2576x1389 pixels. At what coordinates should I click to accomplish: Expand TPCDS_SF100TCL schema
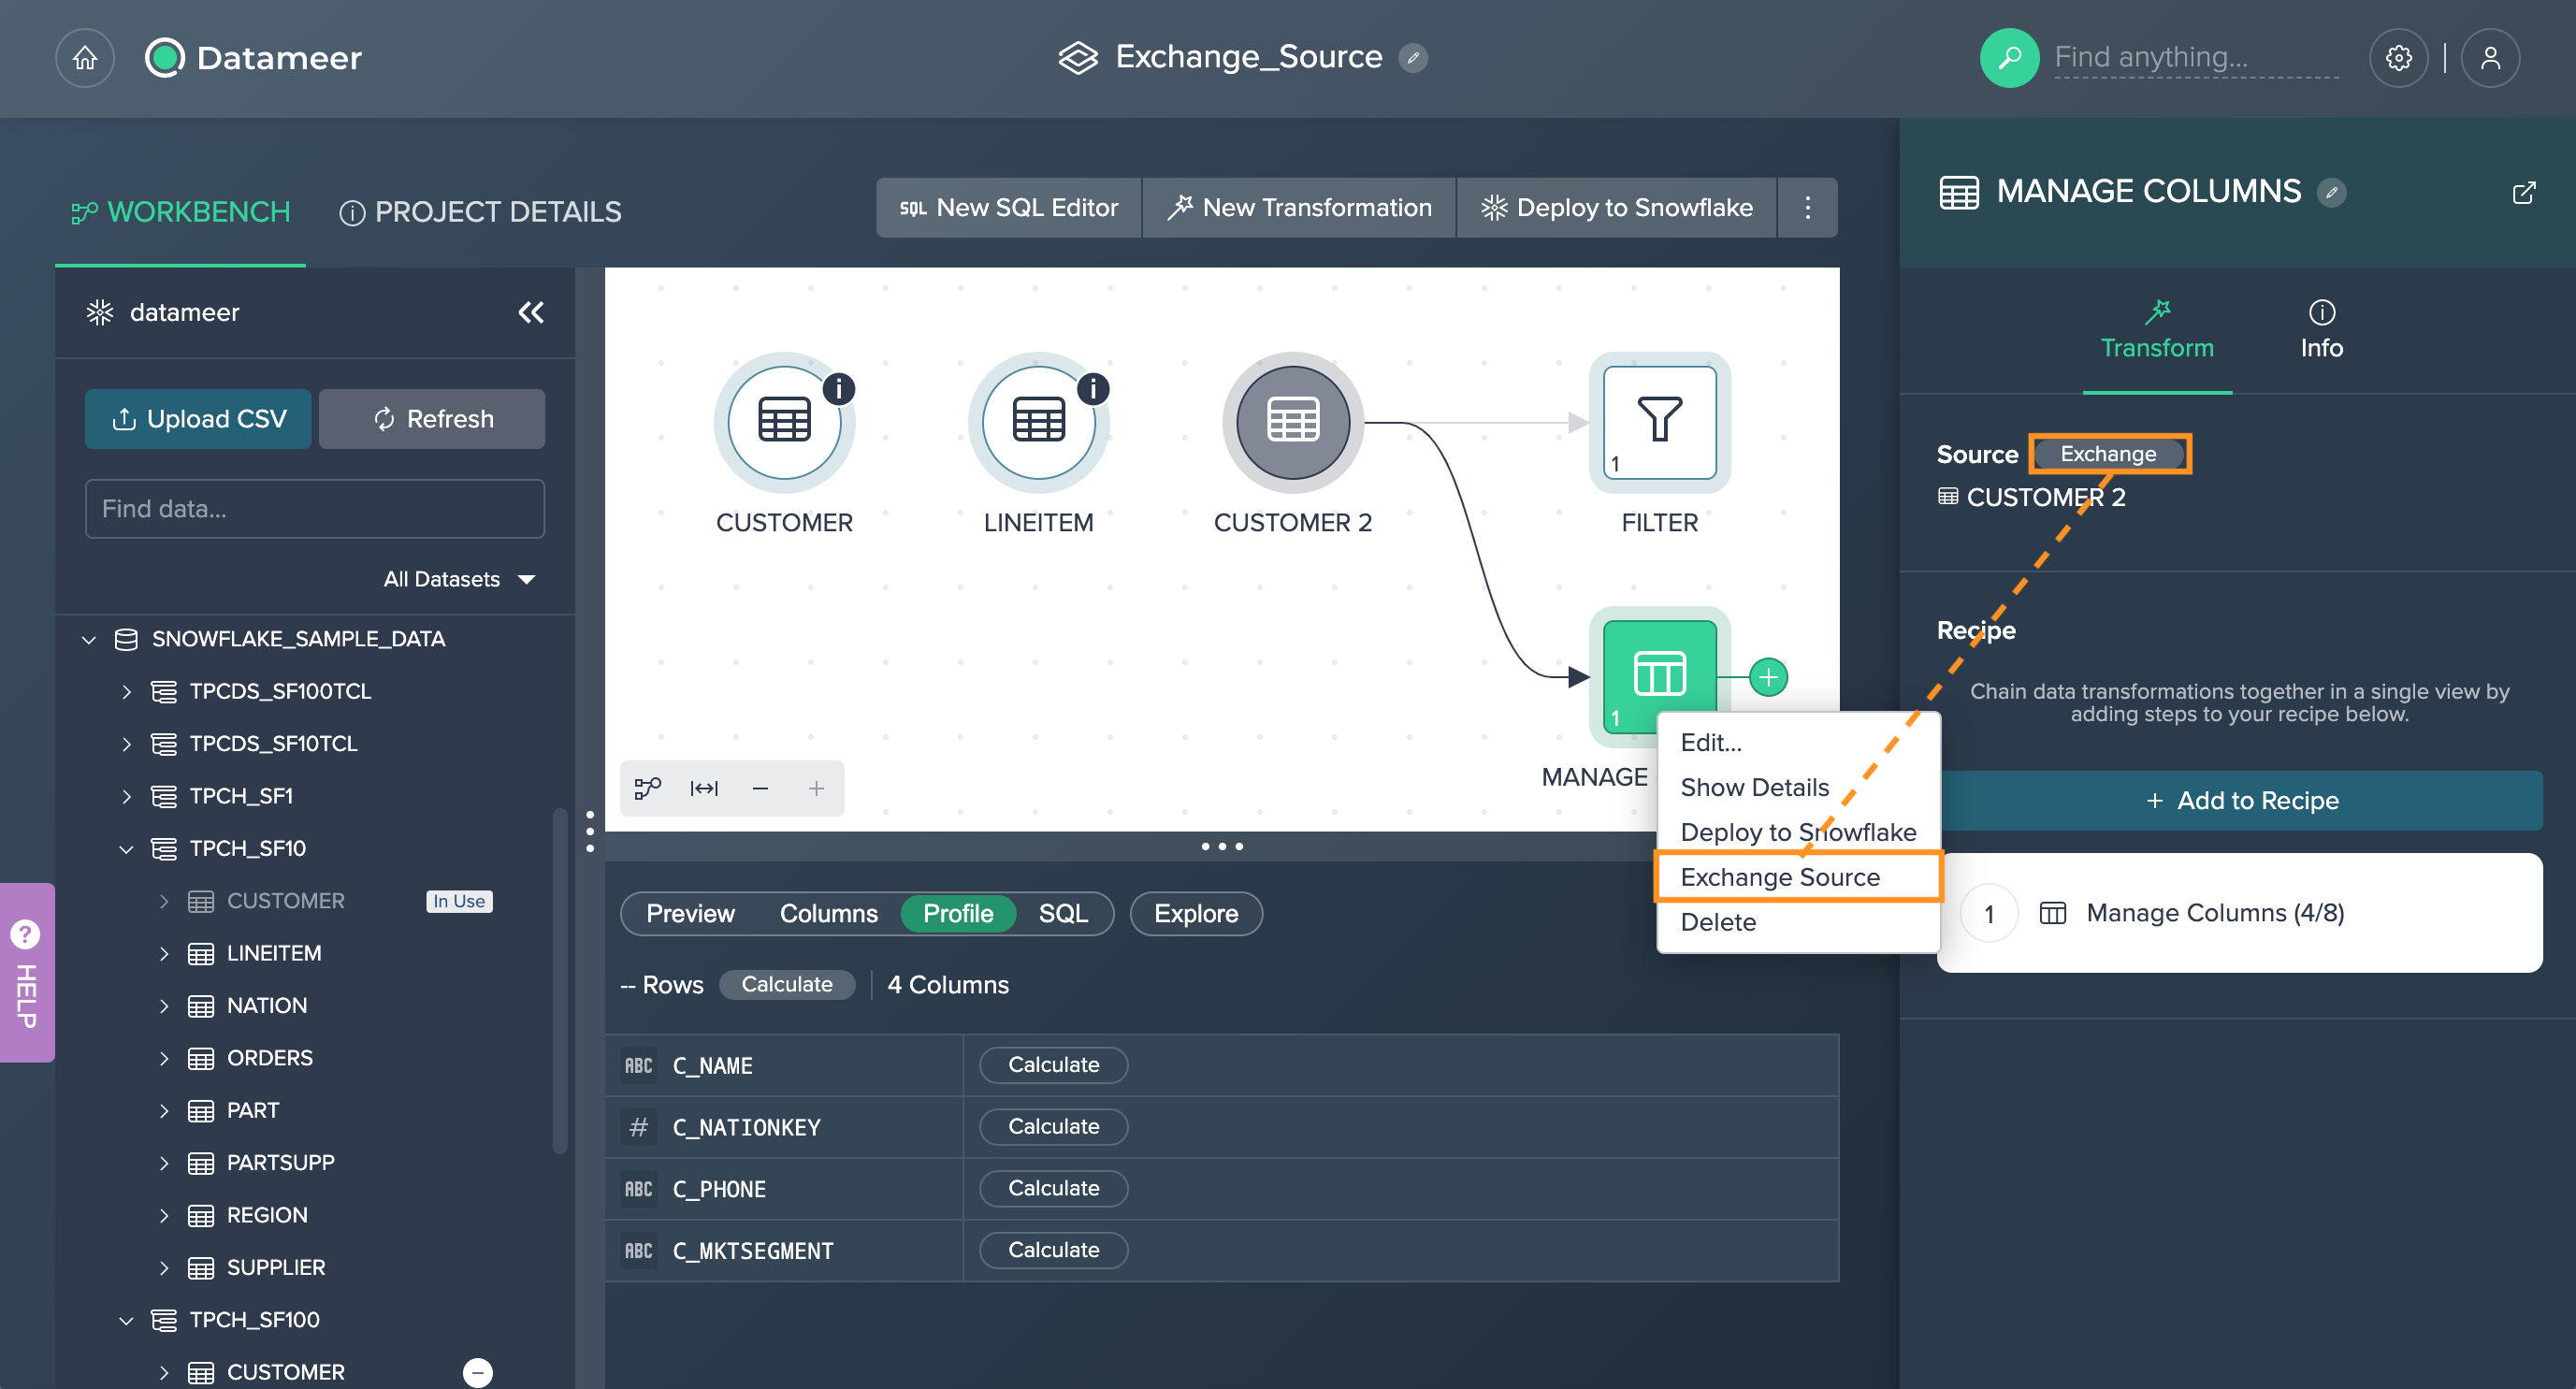click(x=126, y=691)
